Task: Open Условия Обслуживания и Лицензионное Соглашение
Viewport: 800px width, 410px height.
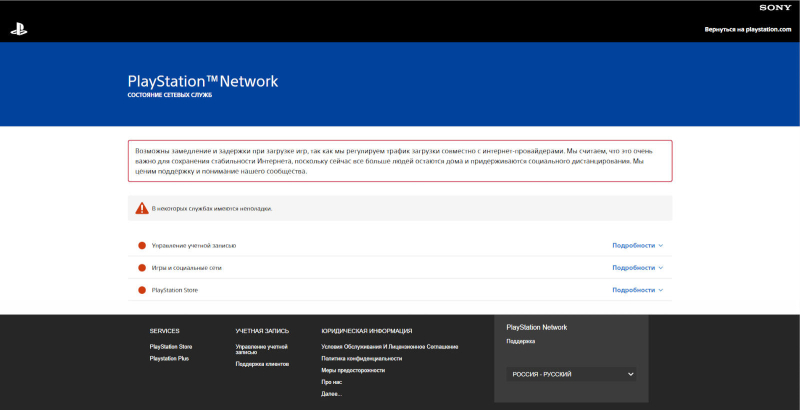Action: [x=389, y=346]
